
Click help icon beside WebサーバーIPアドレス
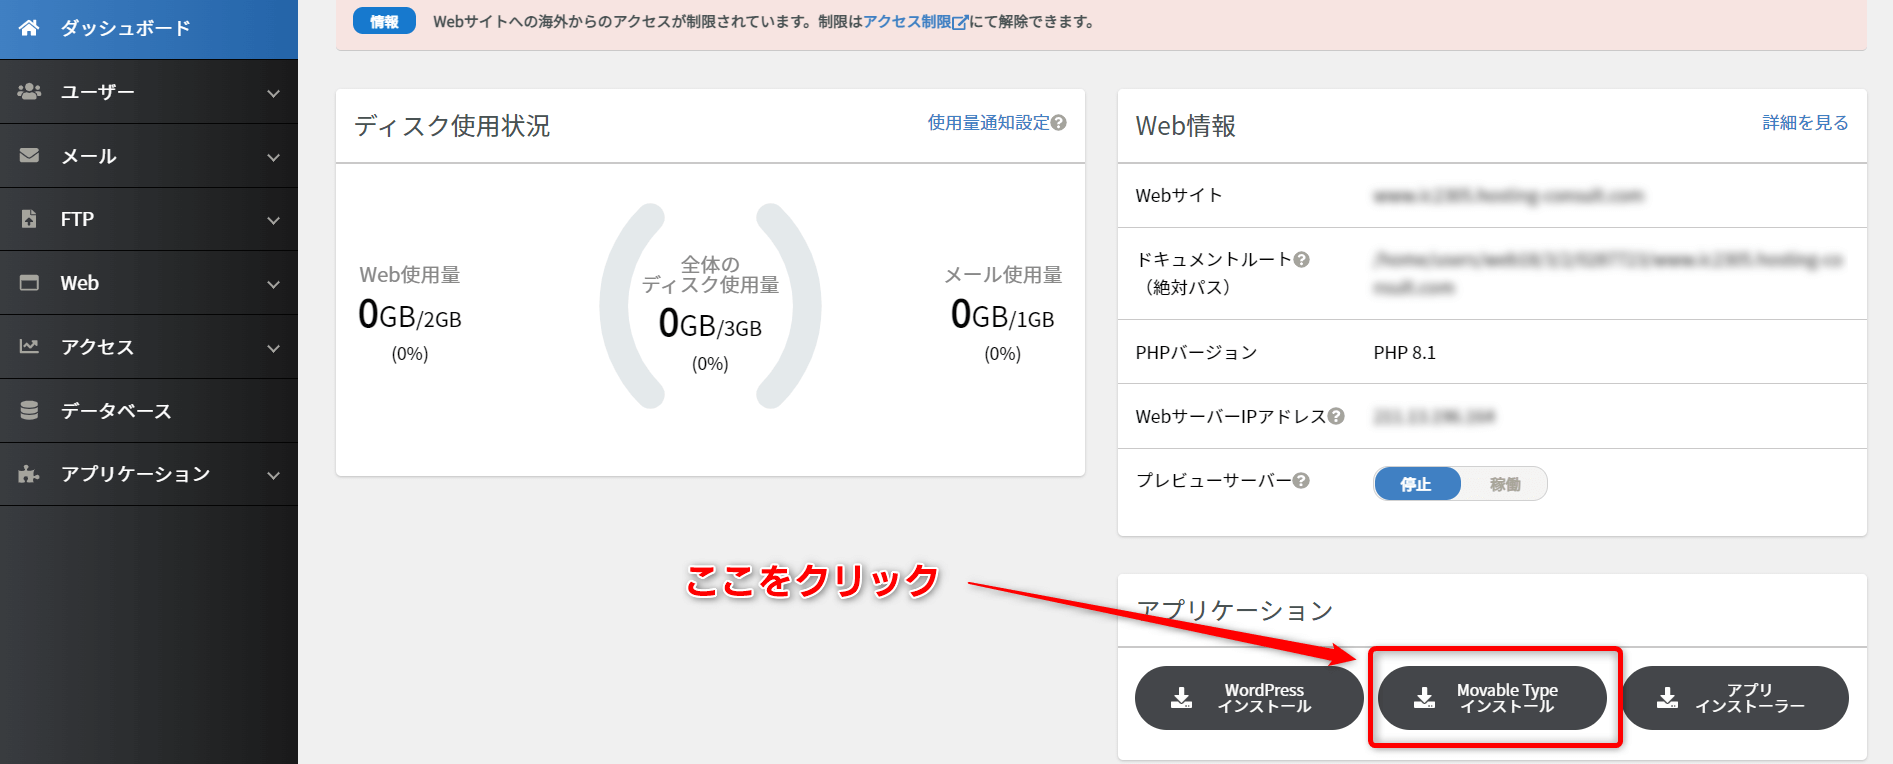coord(1336,416)
